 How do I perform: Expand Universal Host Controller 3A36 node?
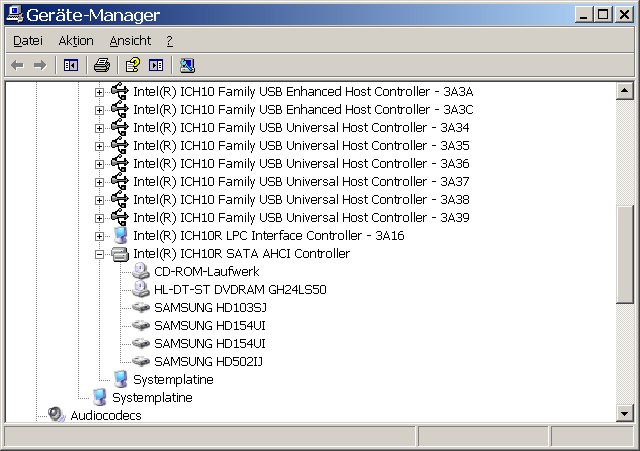coord(99,164)
